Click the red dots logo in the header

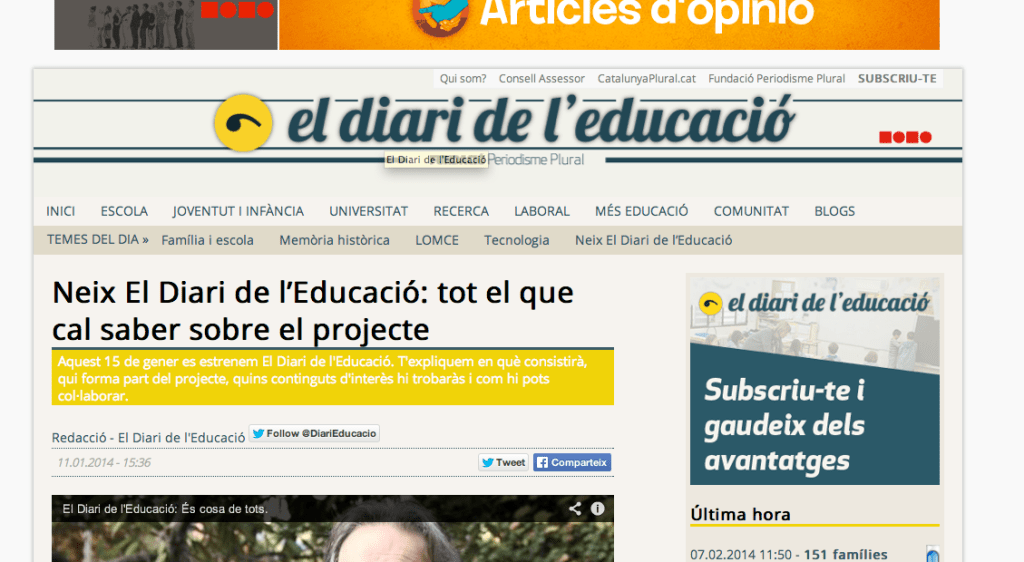[905, 137]
